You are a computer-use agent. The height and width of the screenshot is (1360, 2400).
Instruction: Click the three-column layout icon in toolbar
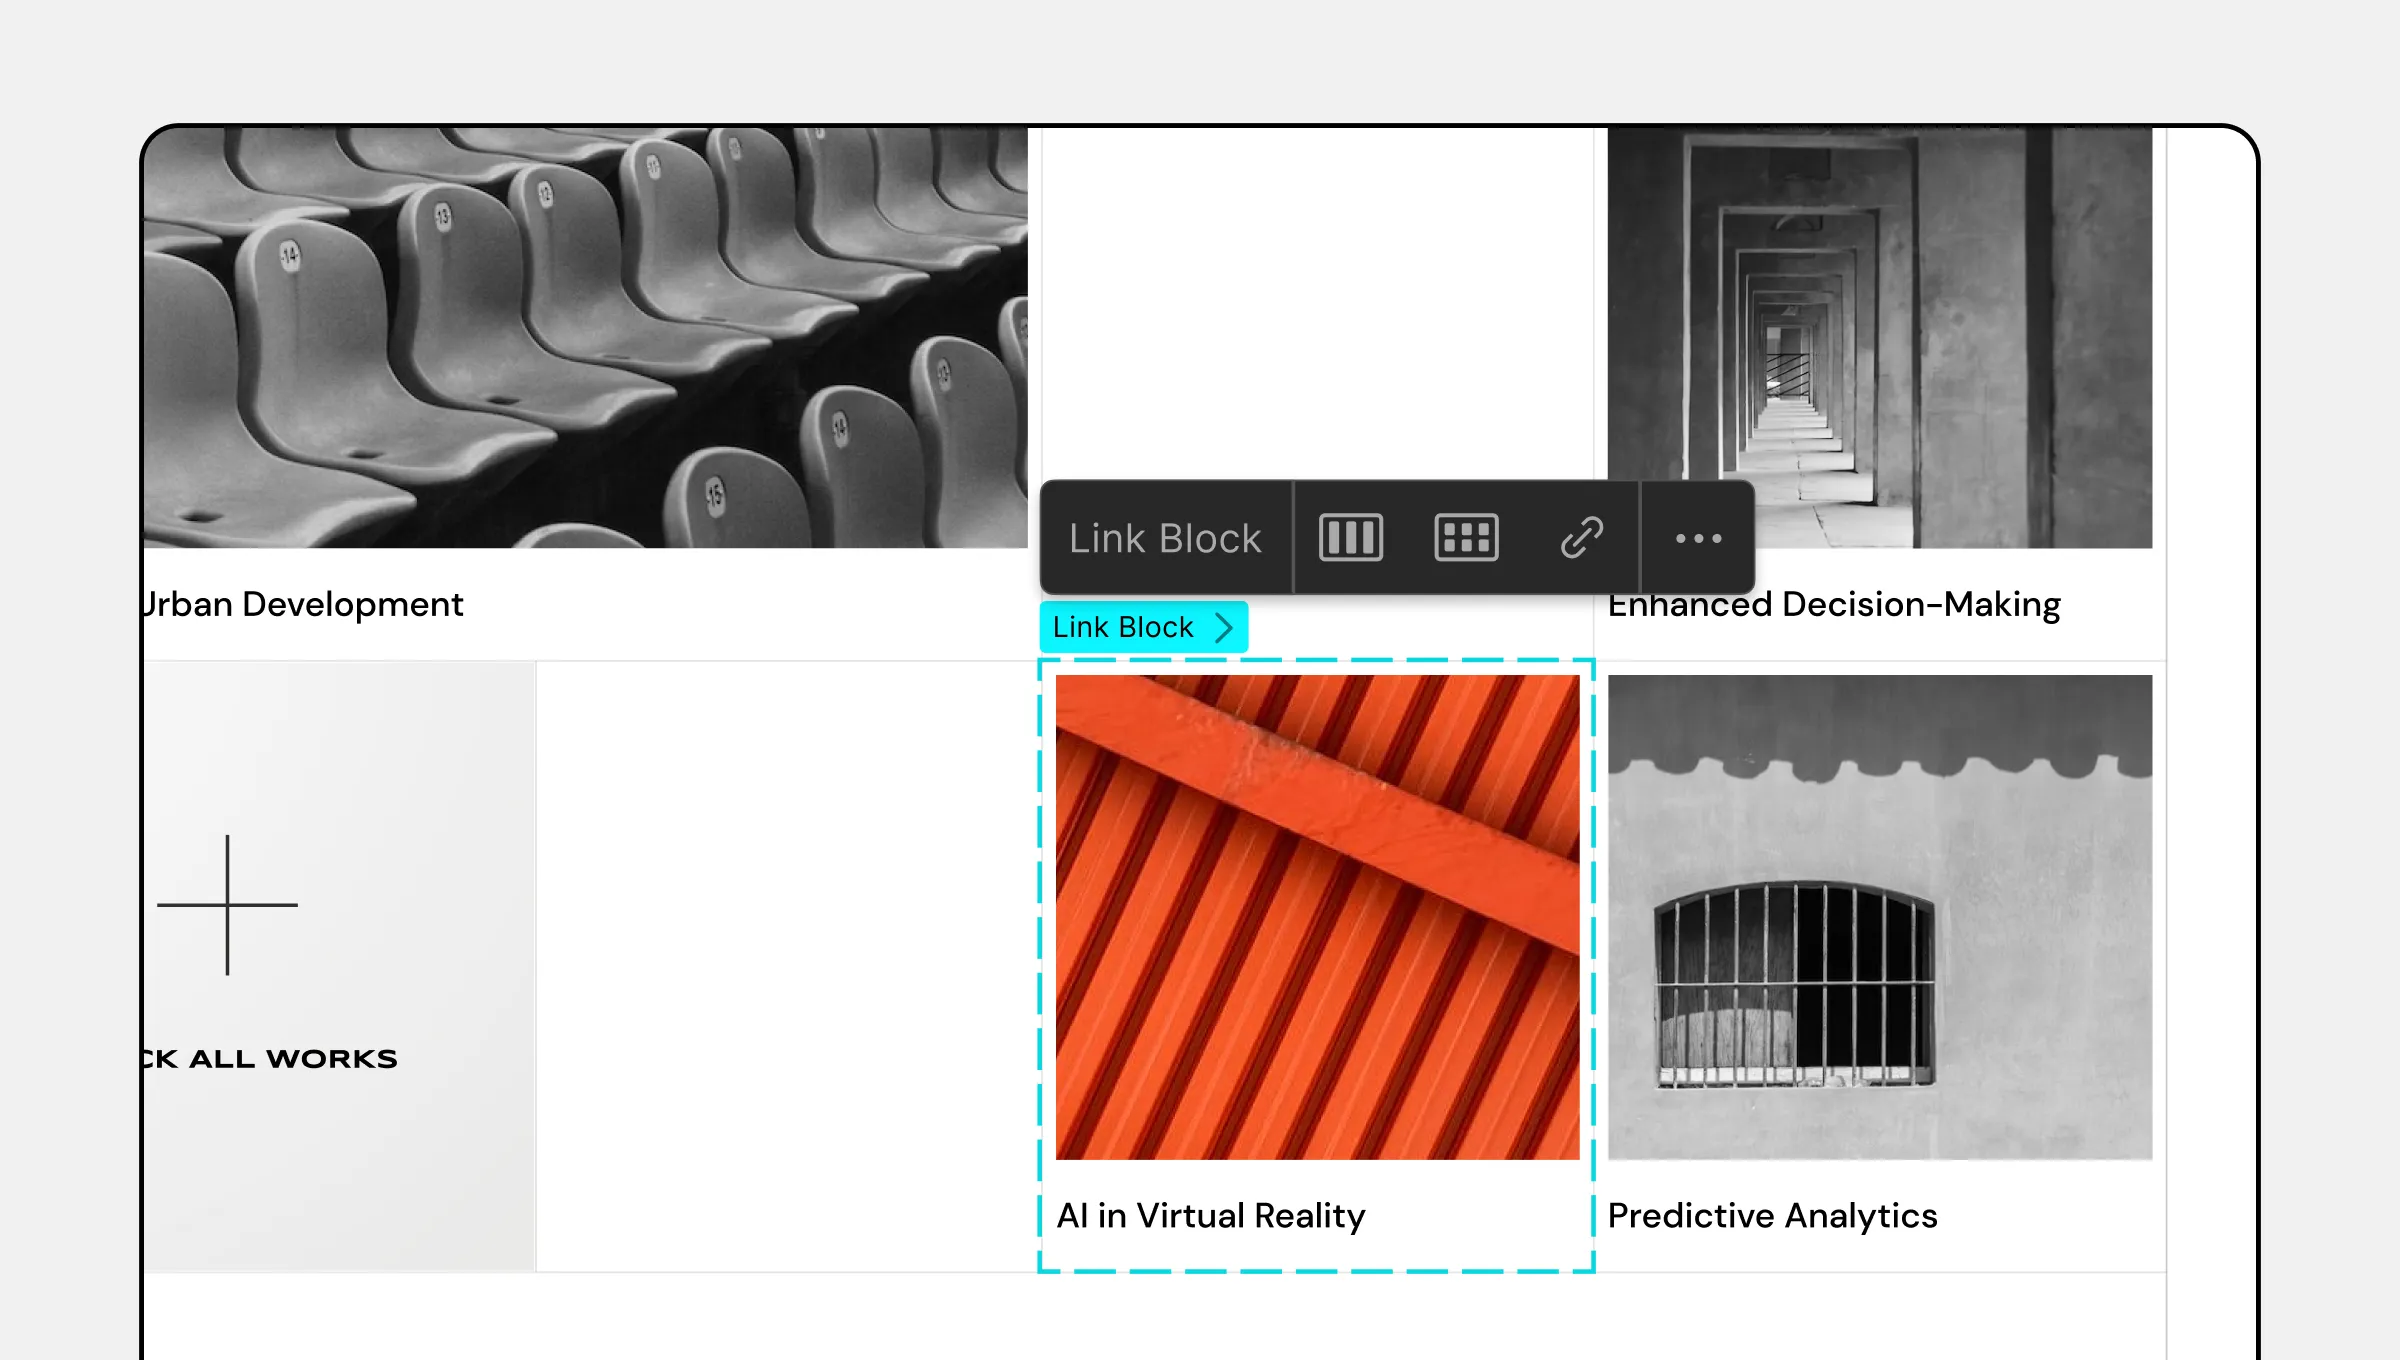coord(1351,538)
